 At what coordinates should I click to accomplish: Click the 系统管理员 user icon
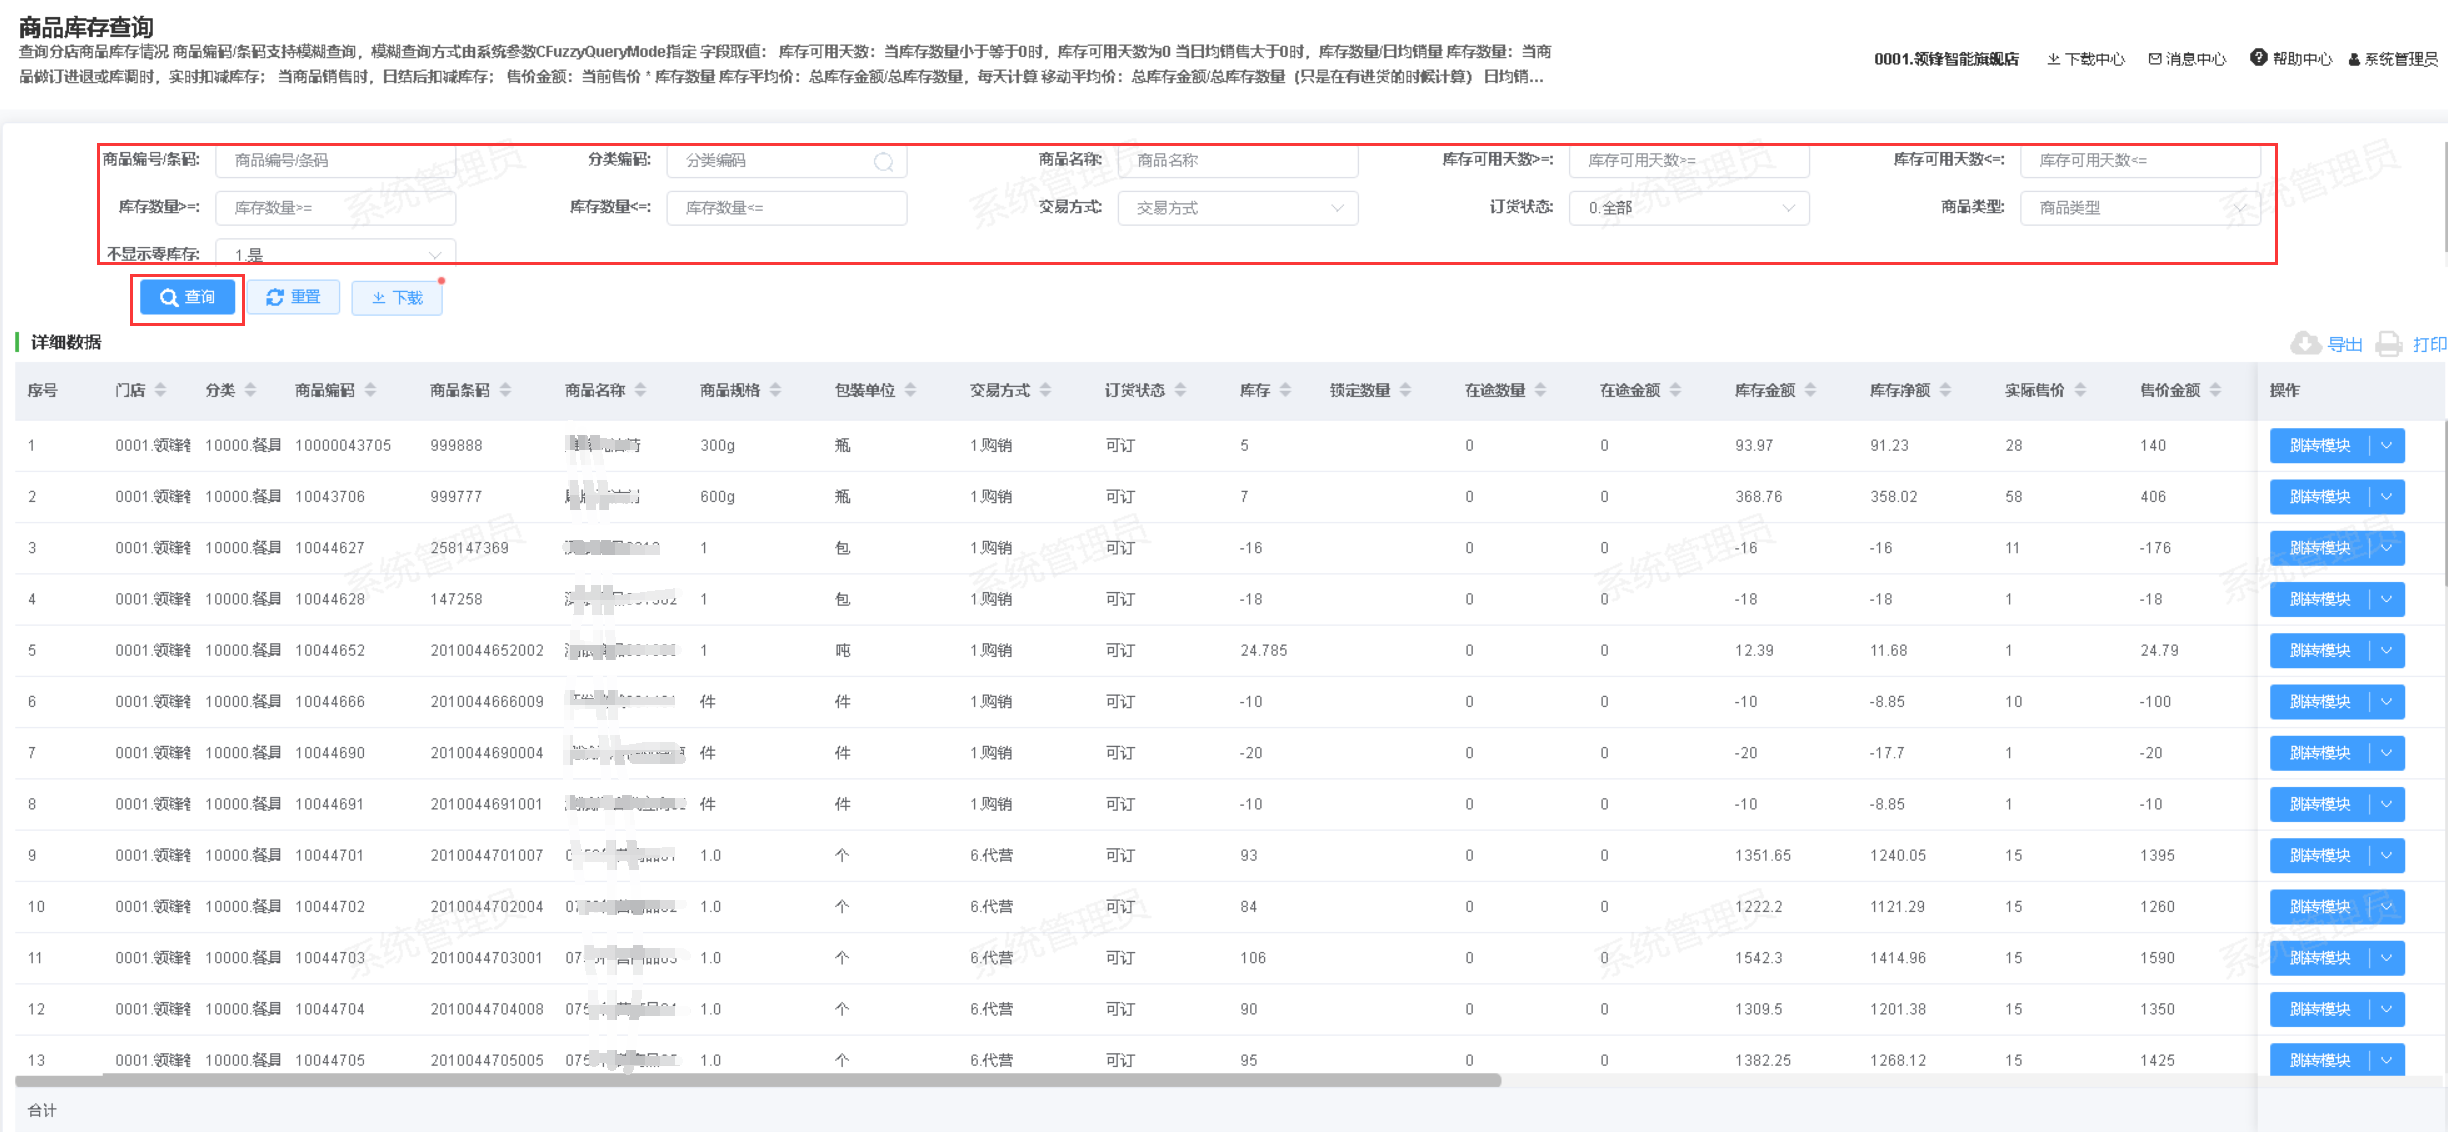click(2354, 59)
